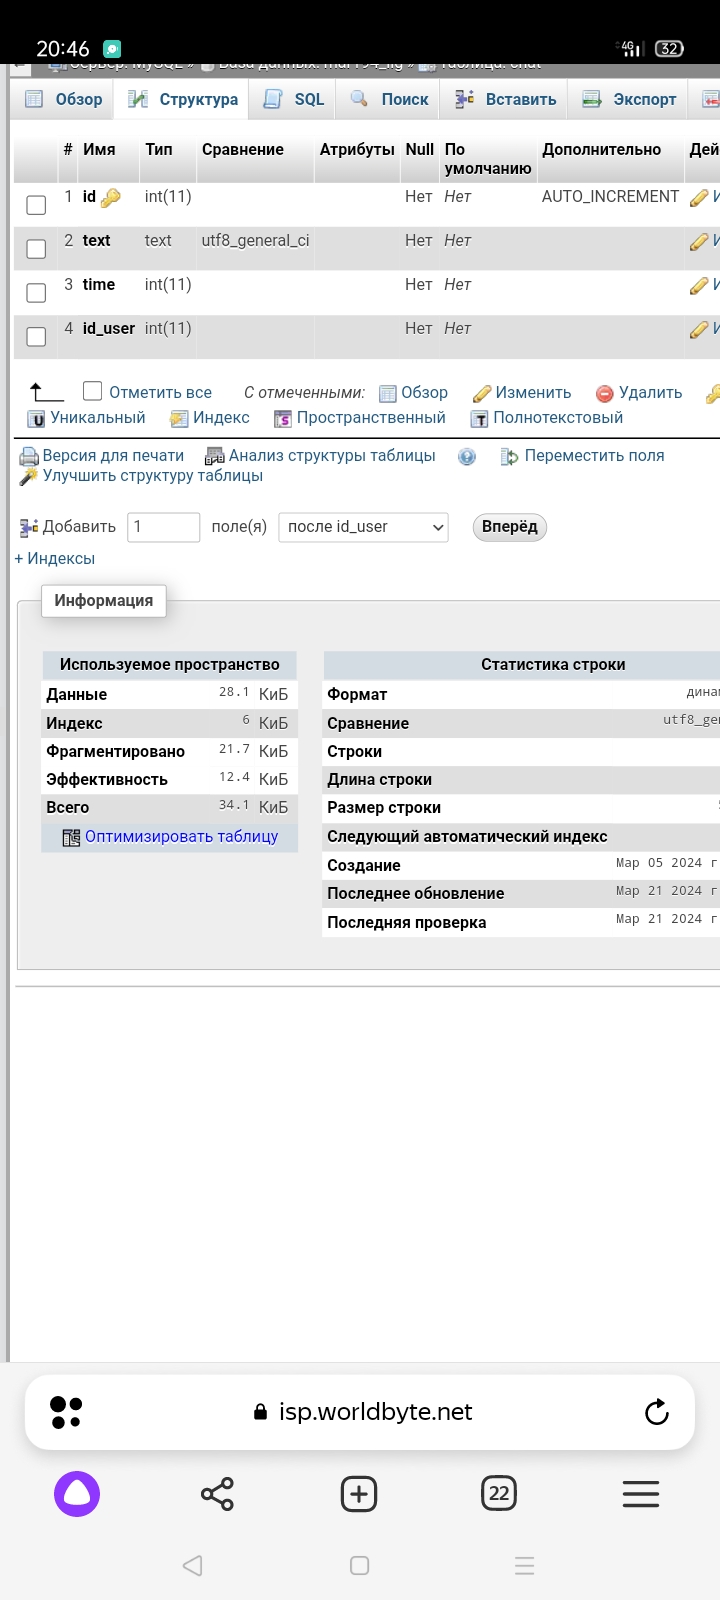Open the browser share icon
The image size is (720, 1600).
pos(217,1494)
